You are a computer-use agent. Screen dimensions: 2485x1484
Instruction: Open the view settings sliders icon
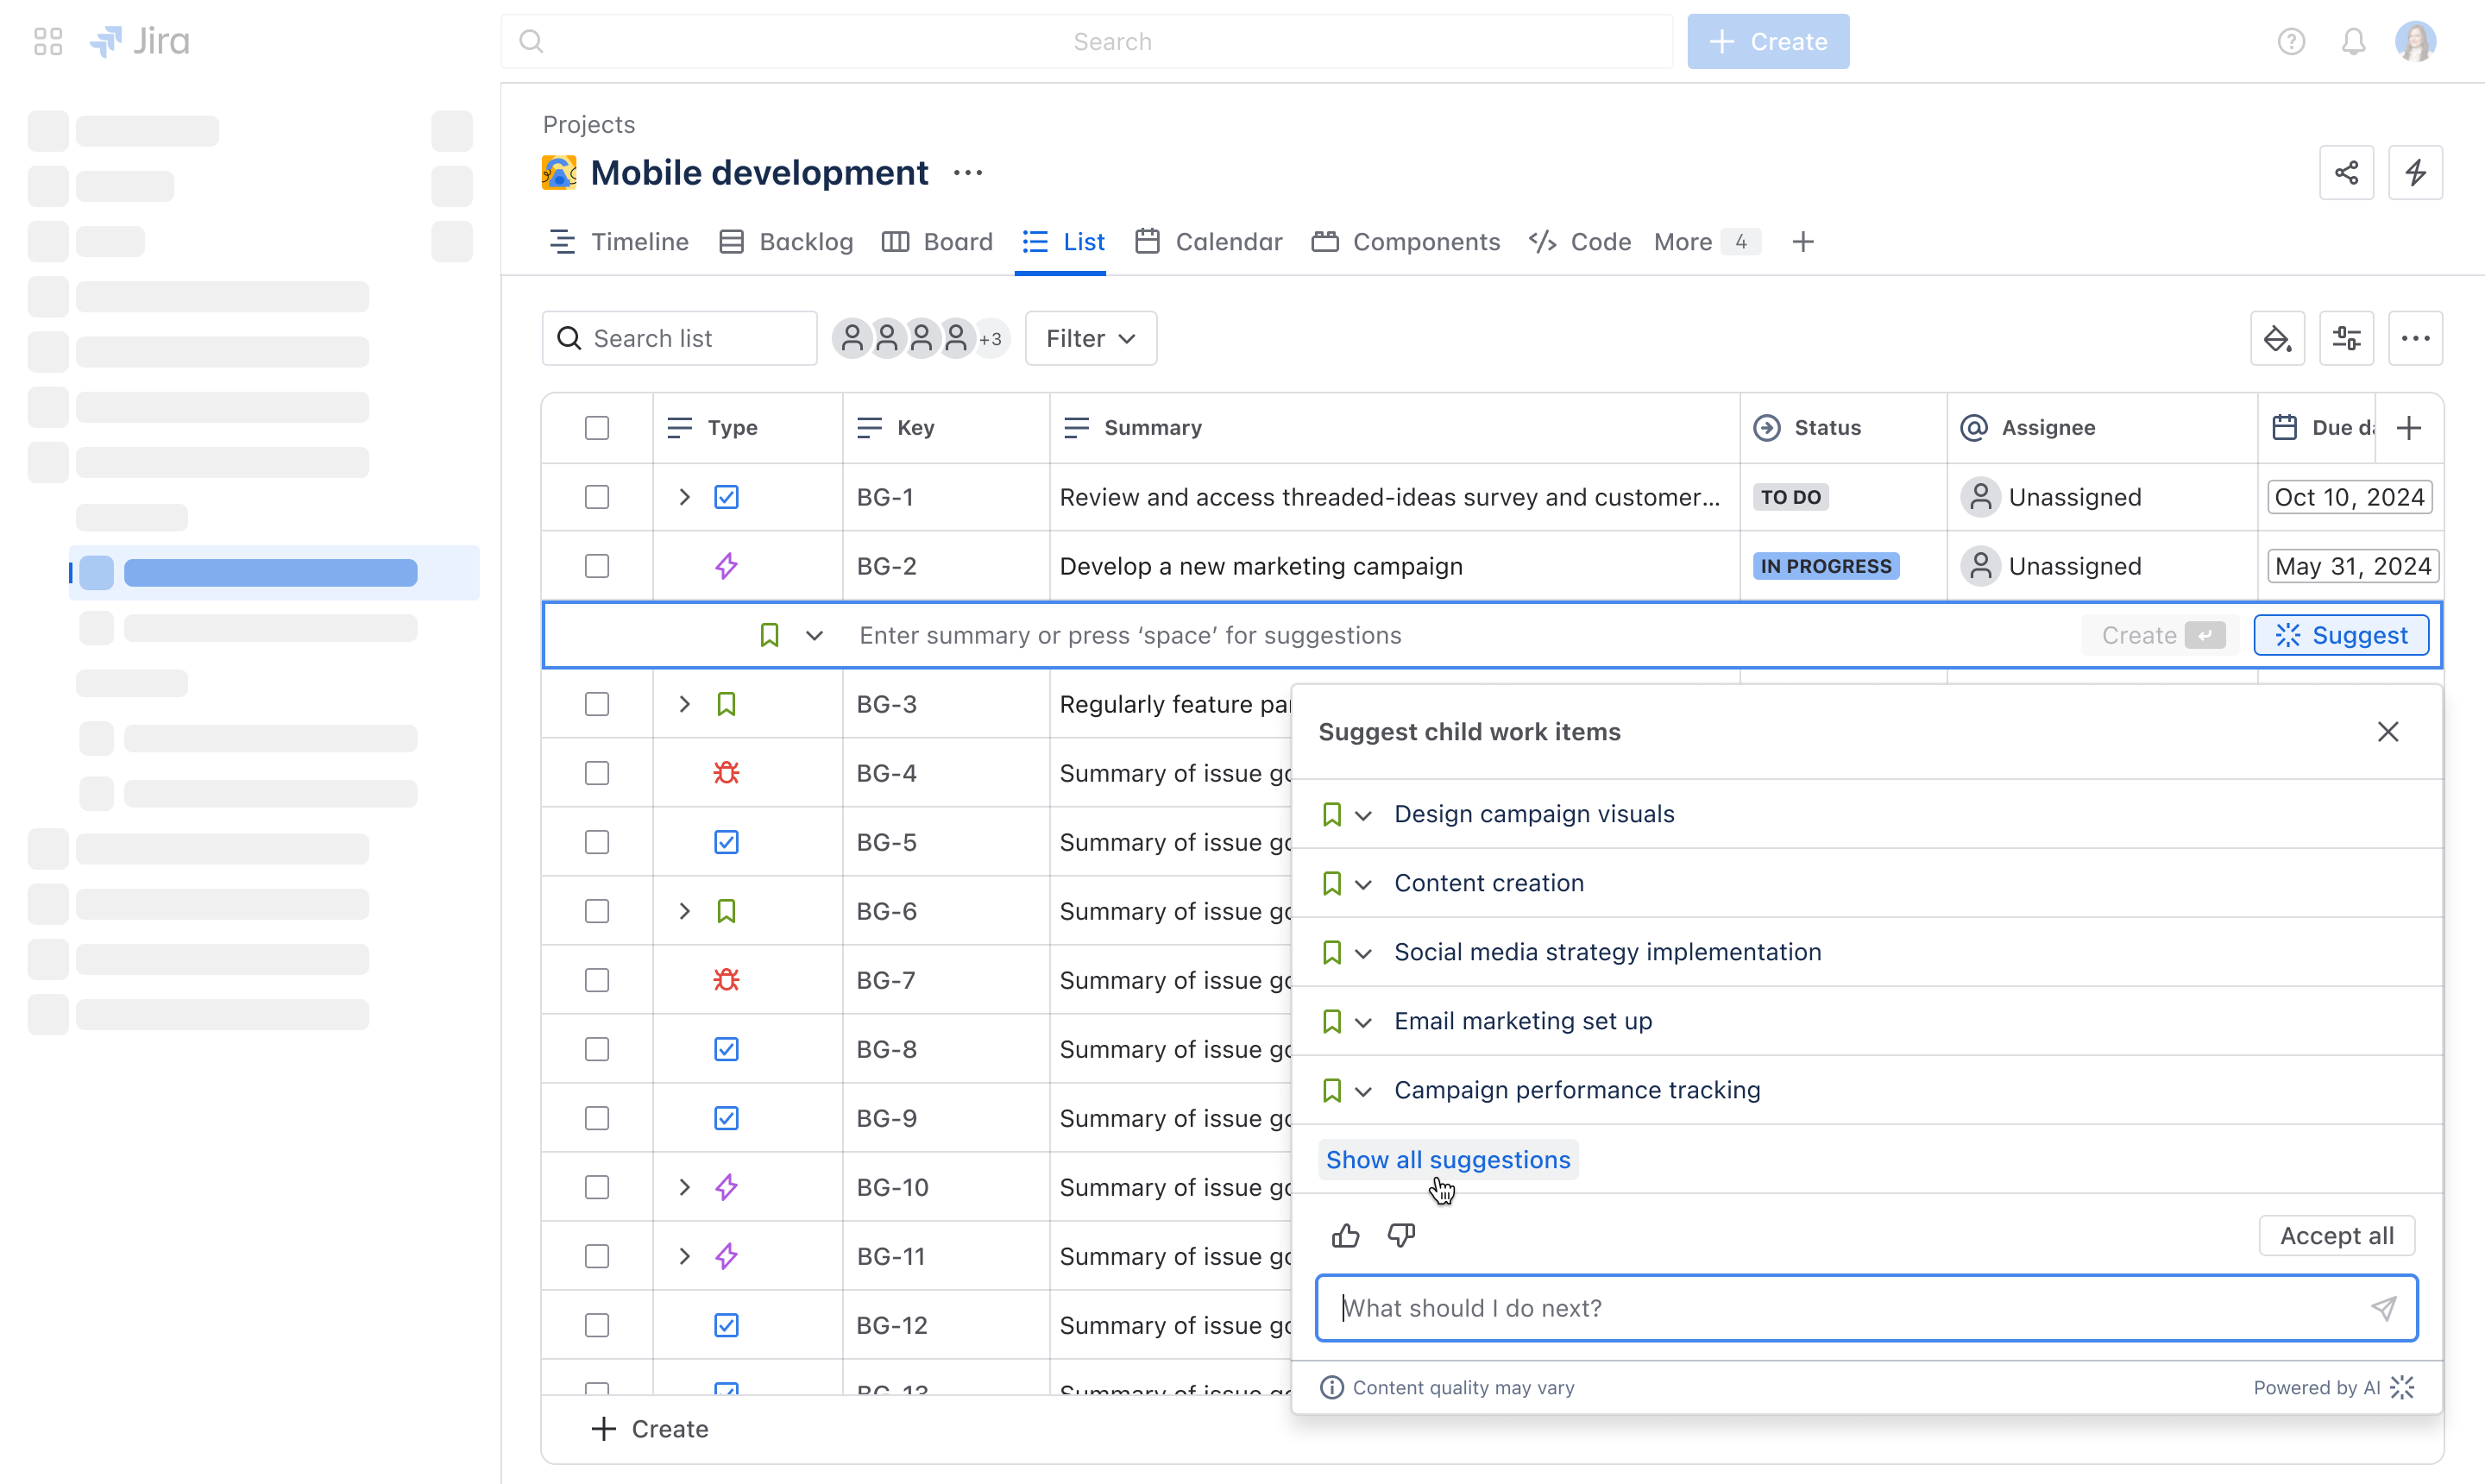pos(2346,339)
